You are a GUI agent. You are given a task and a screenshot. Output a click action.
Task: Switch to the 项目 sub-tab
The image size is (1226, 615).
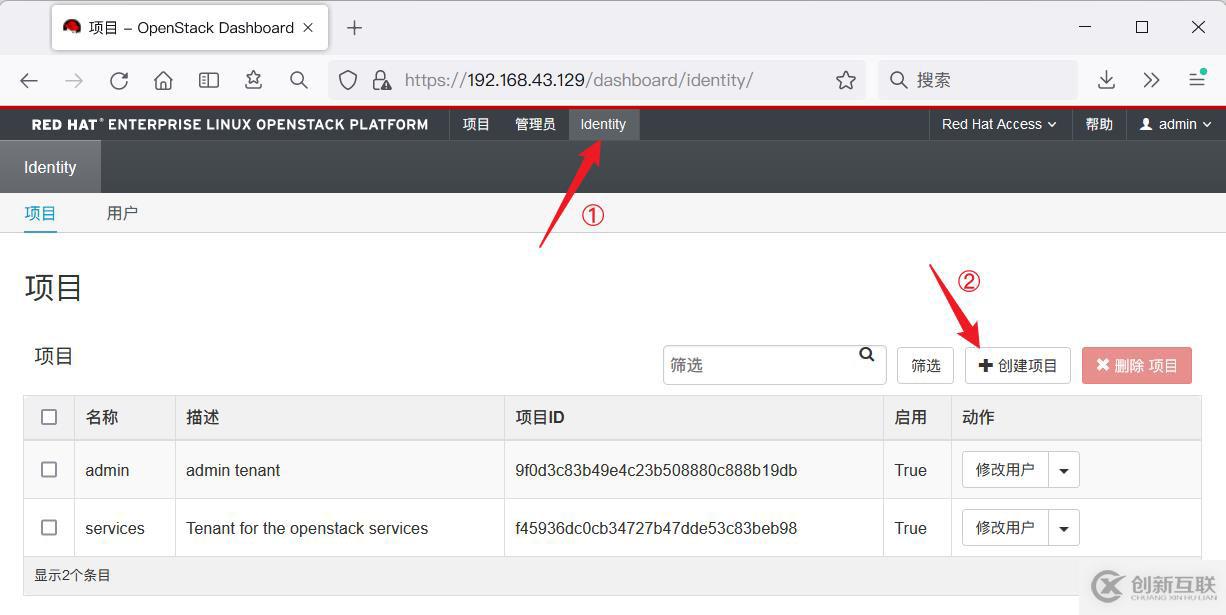[40, 213]
